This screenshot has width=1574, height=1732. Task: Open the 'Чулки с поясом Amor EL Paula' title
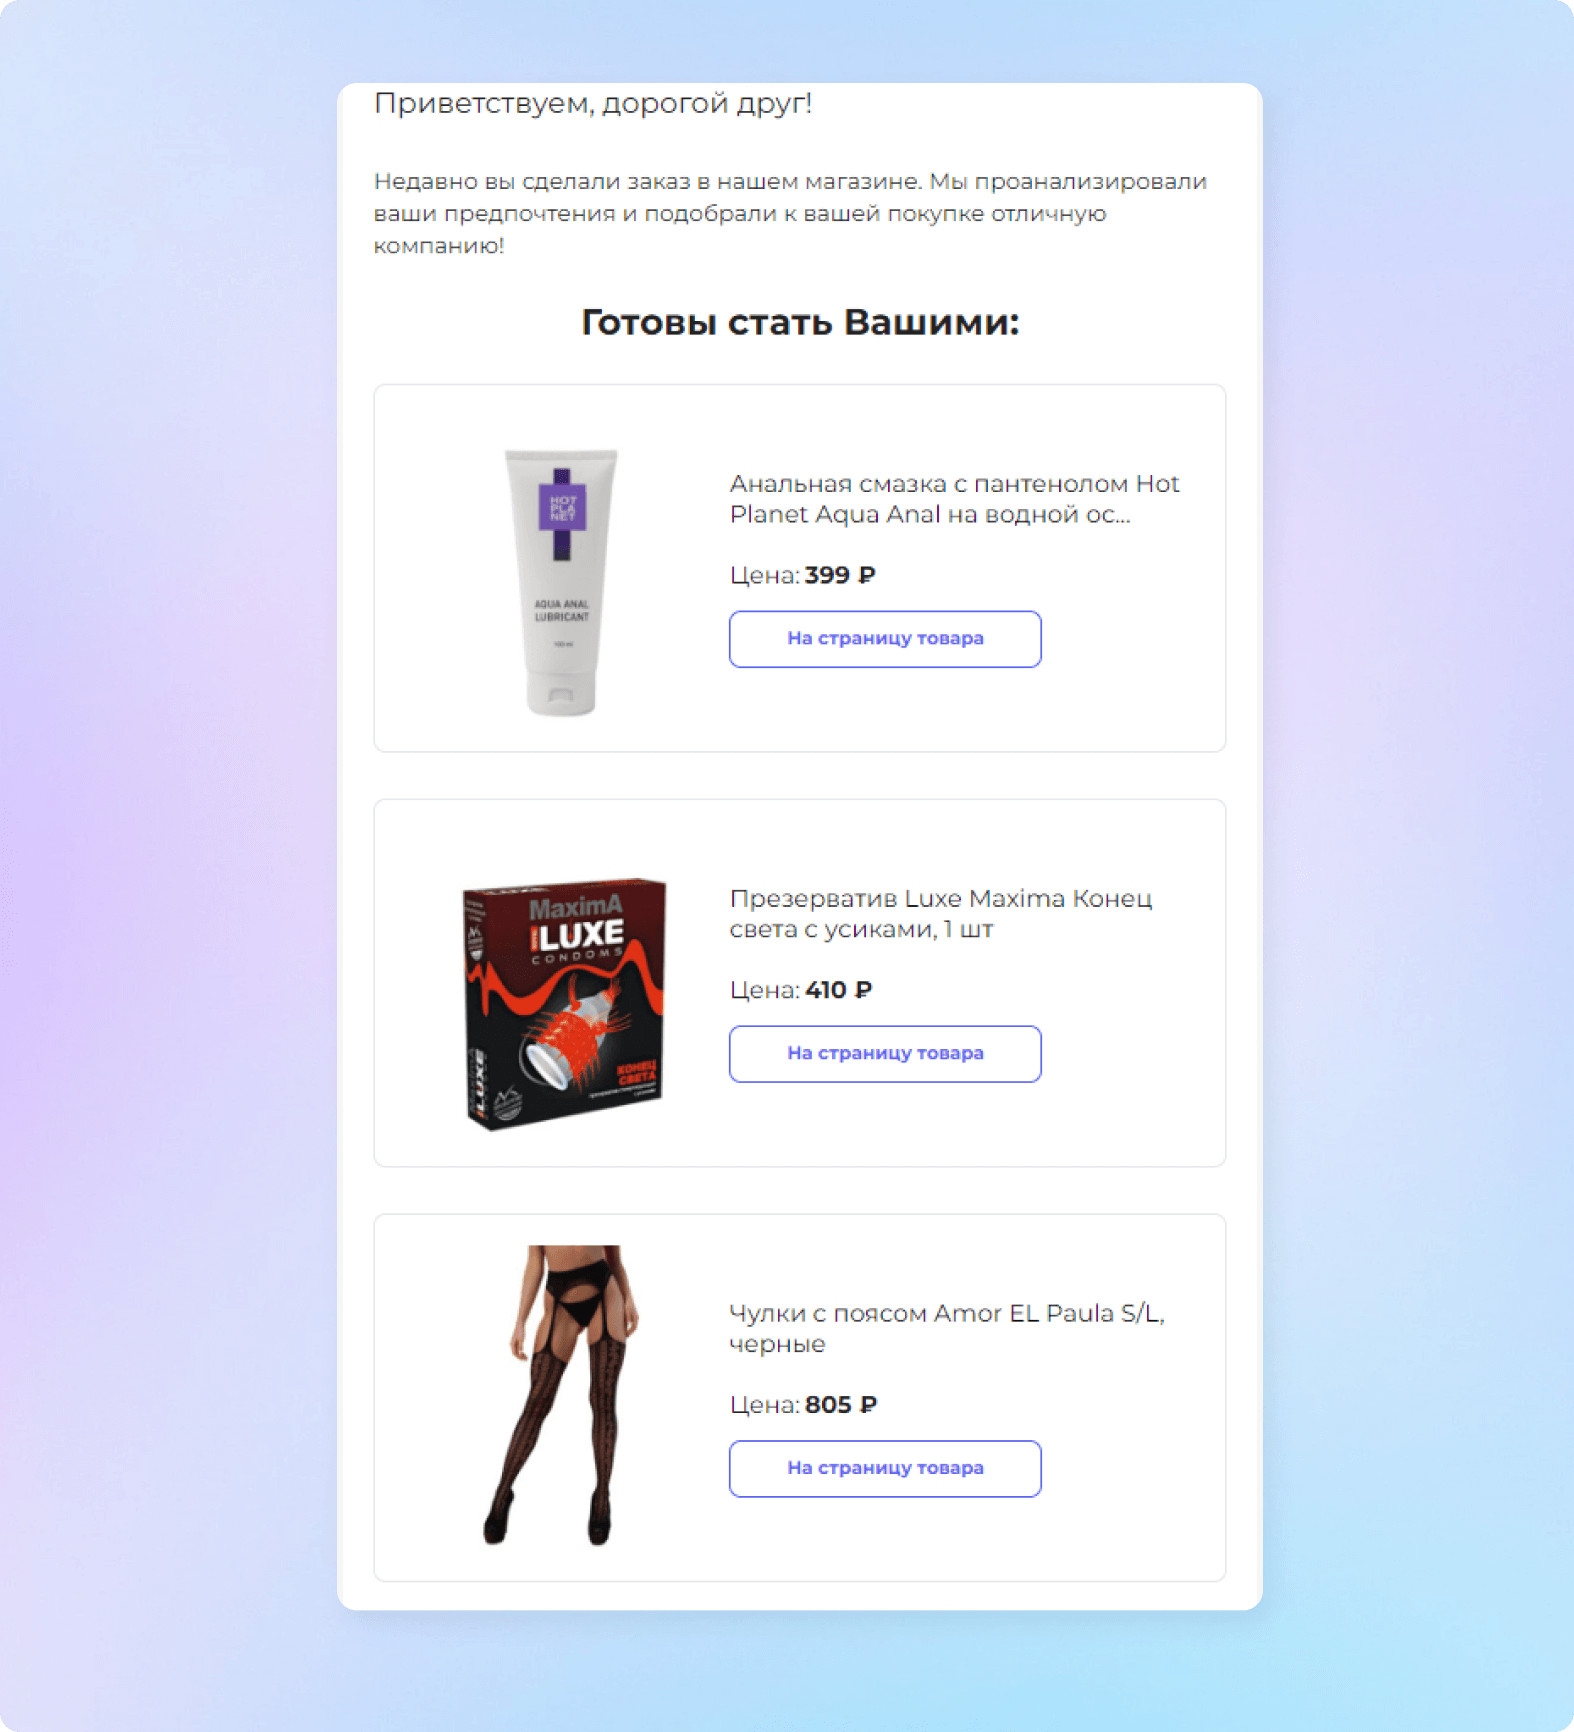tap(946, 1328)
